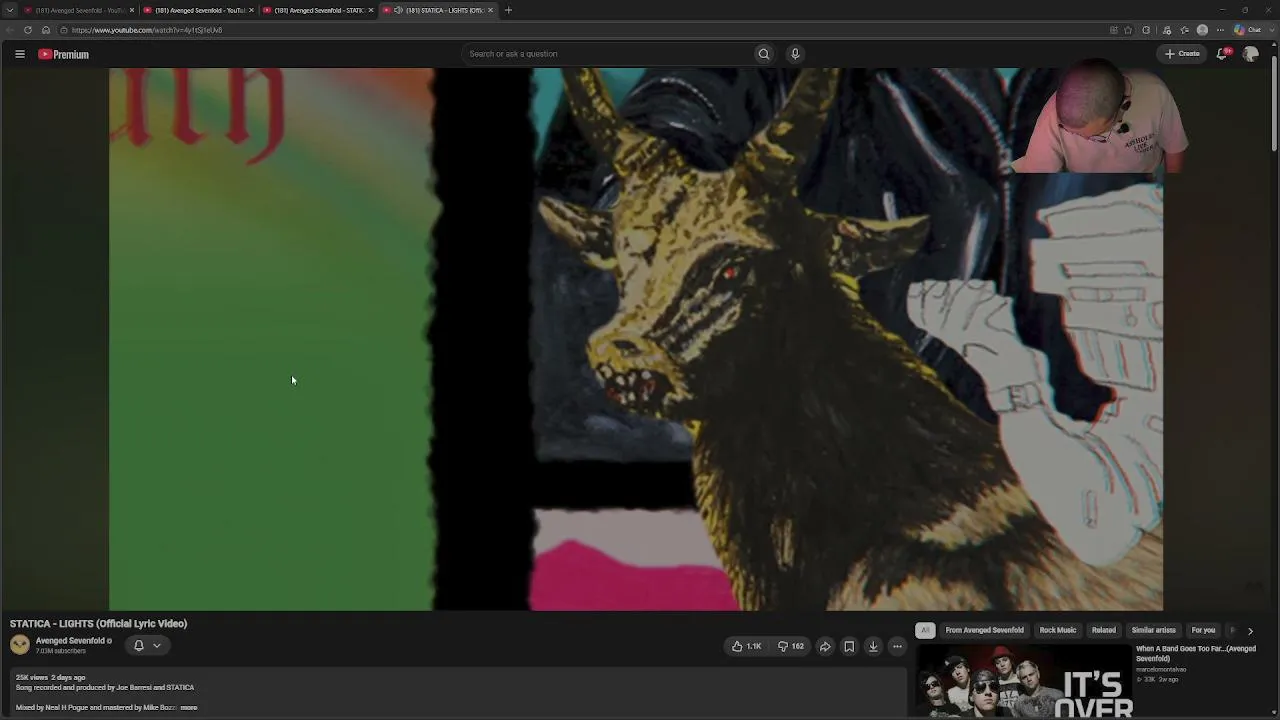The width and height of the screenshot is (1280, 720).
Task: Download the video
Action: pos(873,646)
